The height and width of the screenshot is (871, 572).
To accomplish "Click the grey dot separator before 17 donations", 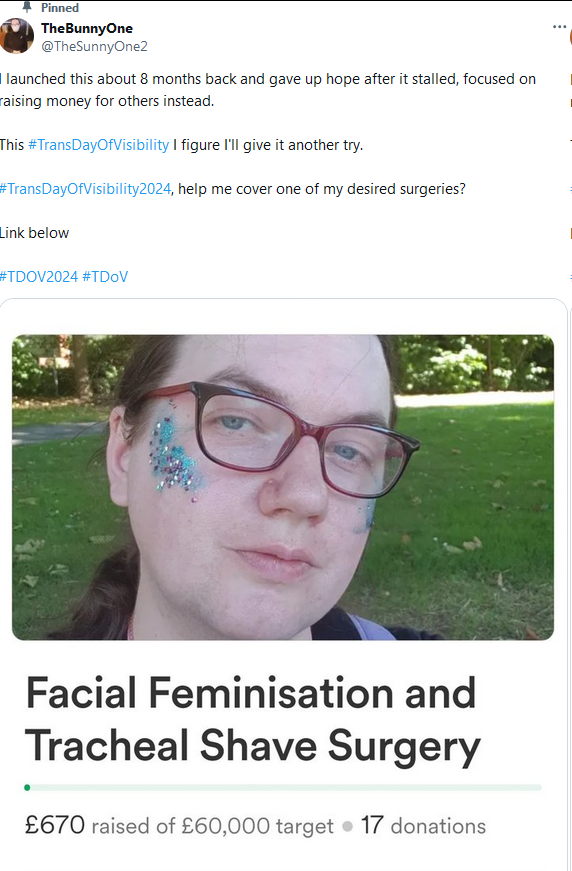I will (348, 827).
